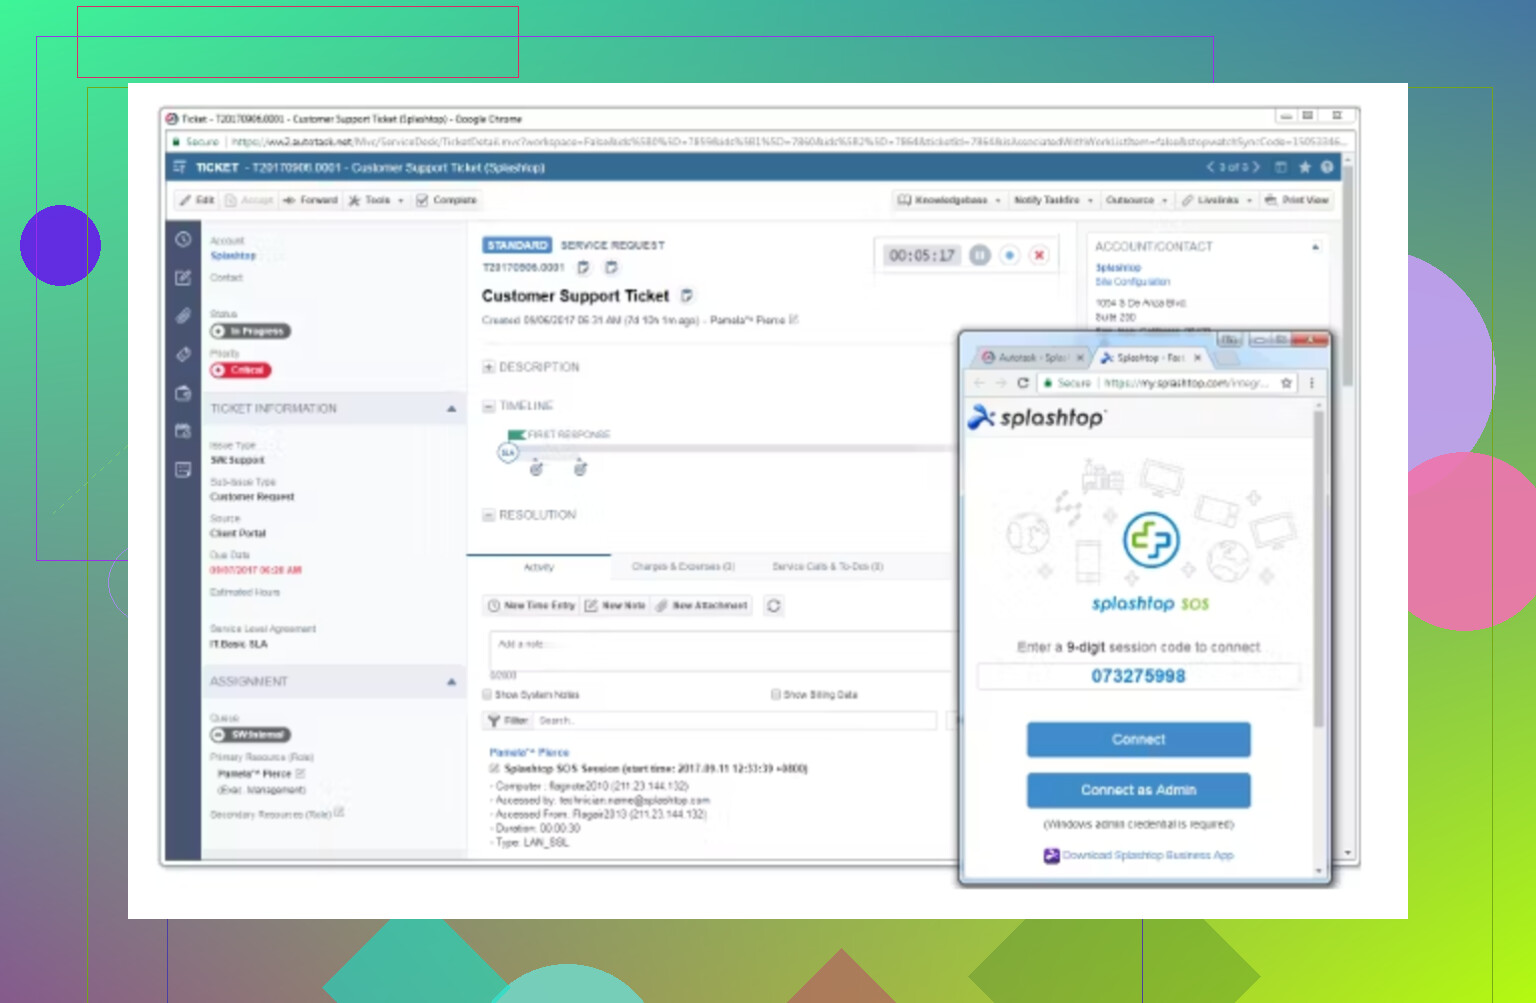Click the blue record stopwatch button
This screenshot has width=1536, height=1003.
1010,255
